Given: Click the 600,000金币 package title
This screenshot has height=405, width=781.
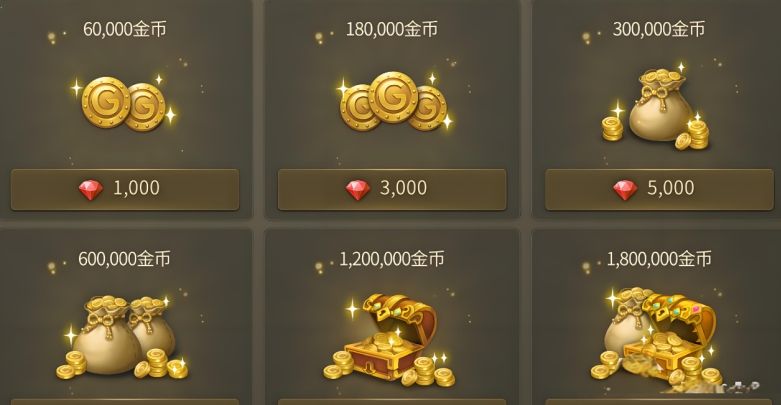Looking at the screenshot, I should click(x=125, y=259).
